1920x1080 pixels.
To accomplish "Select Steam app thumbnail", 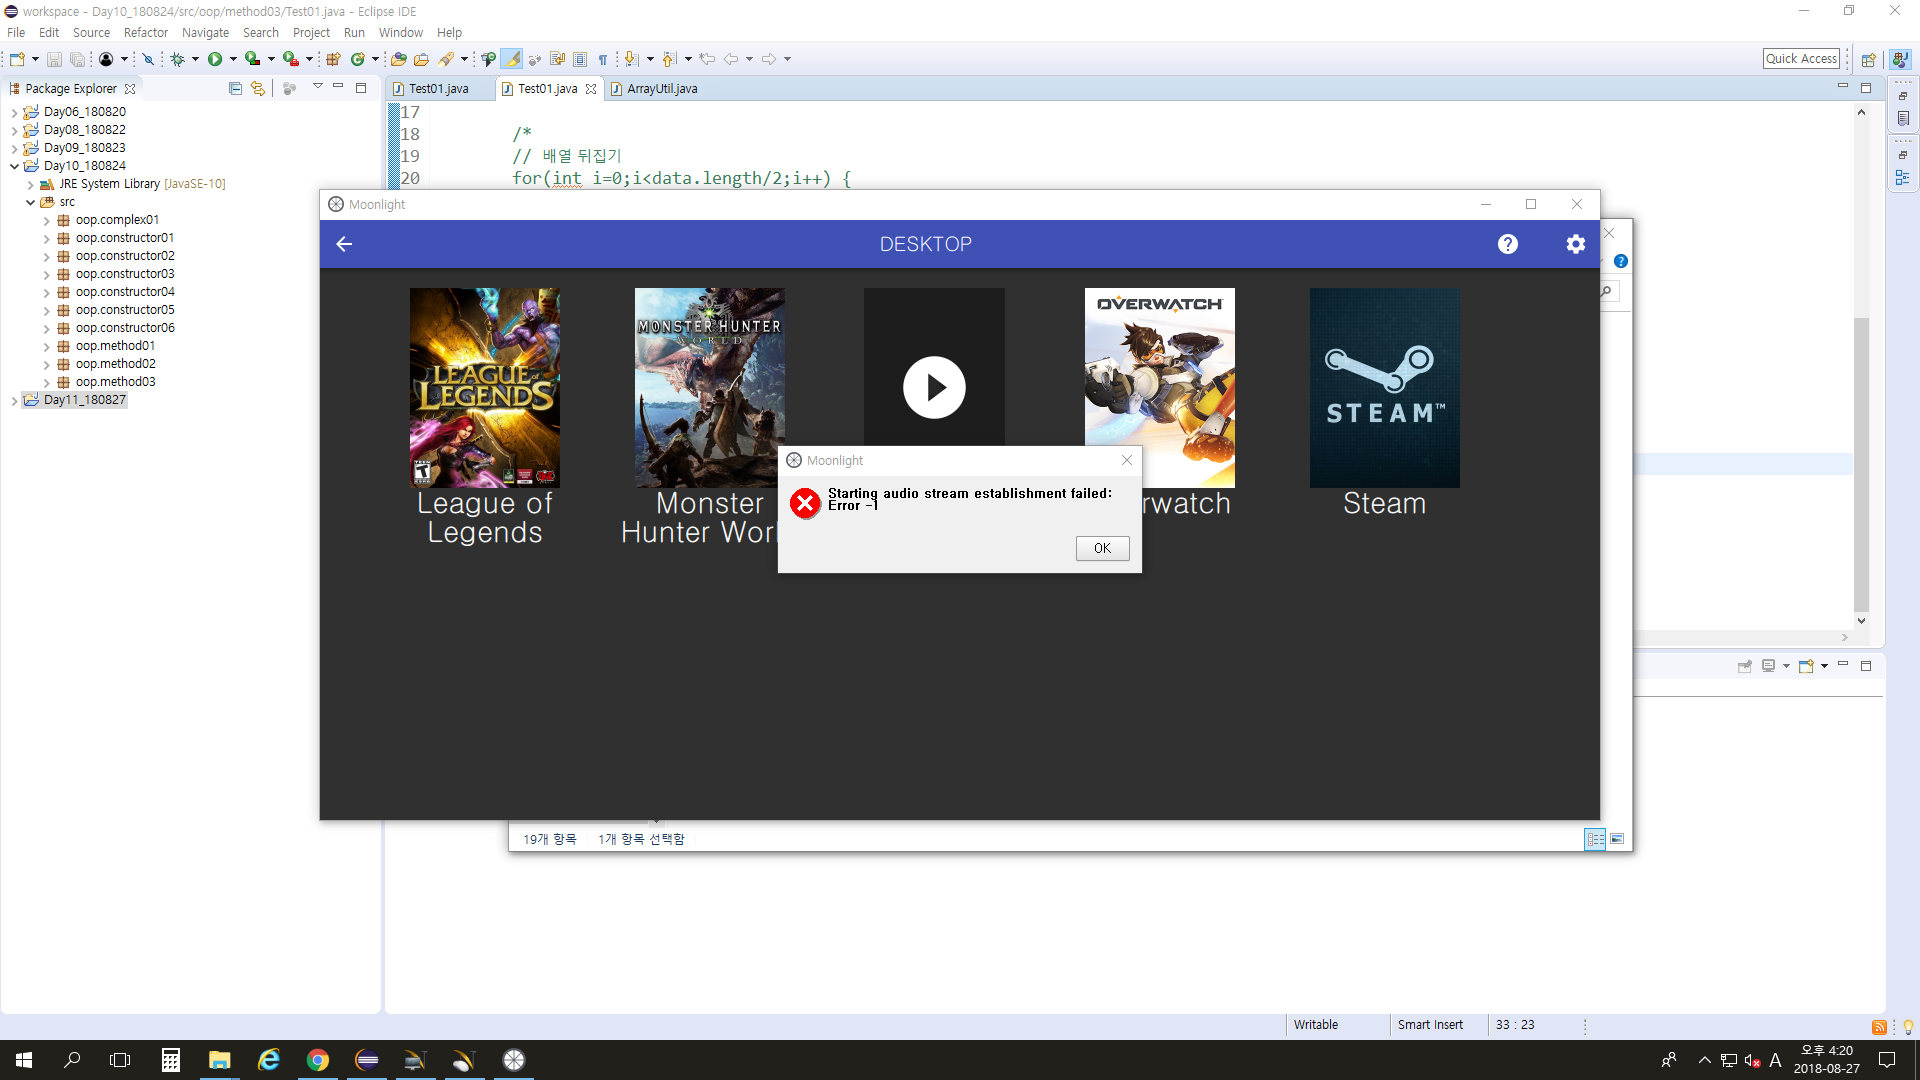I will (x=1384, y=388).
